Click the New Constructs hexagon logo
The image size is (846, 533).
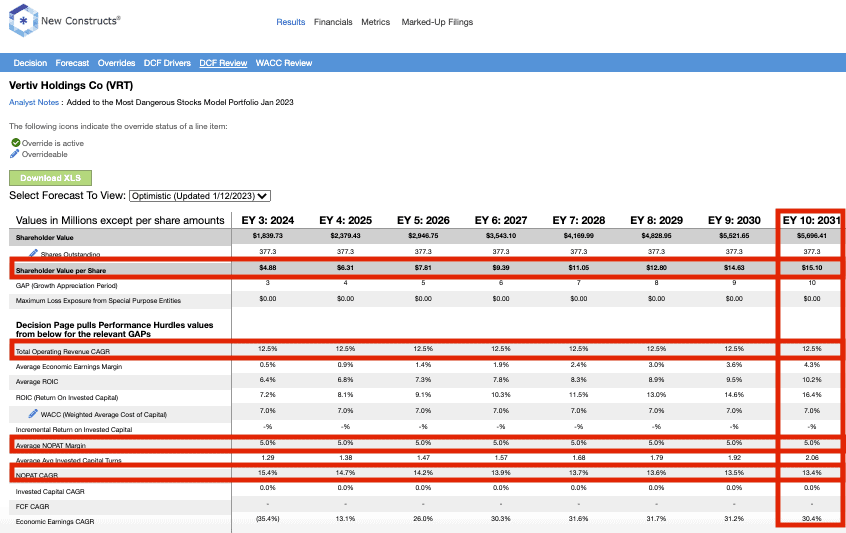click(x=23, y=20)
